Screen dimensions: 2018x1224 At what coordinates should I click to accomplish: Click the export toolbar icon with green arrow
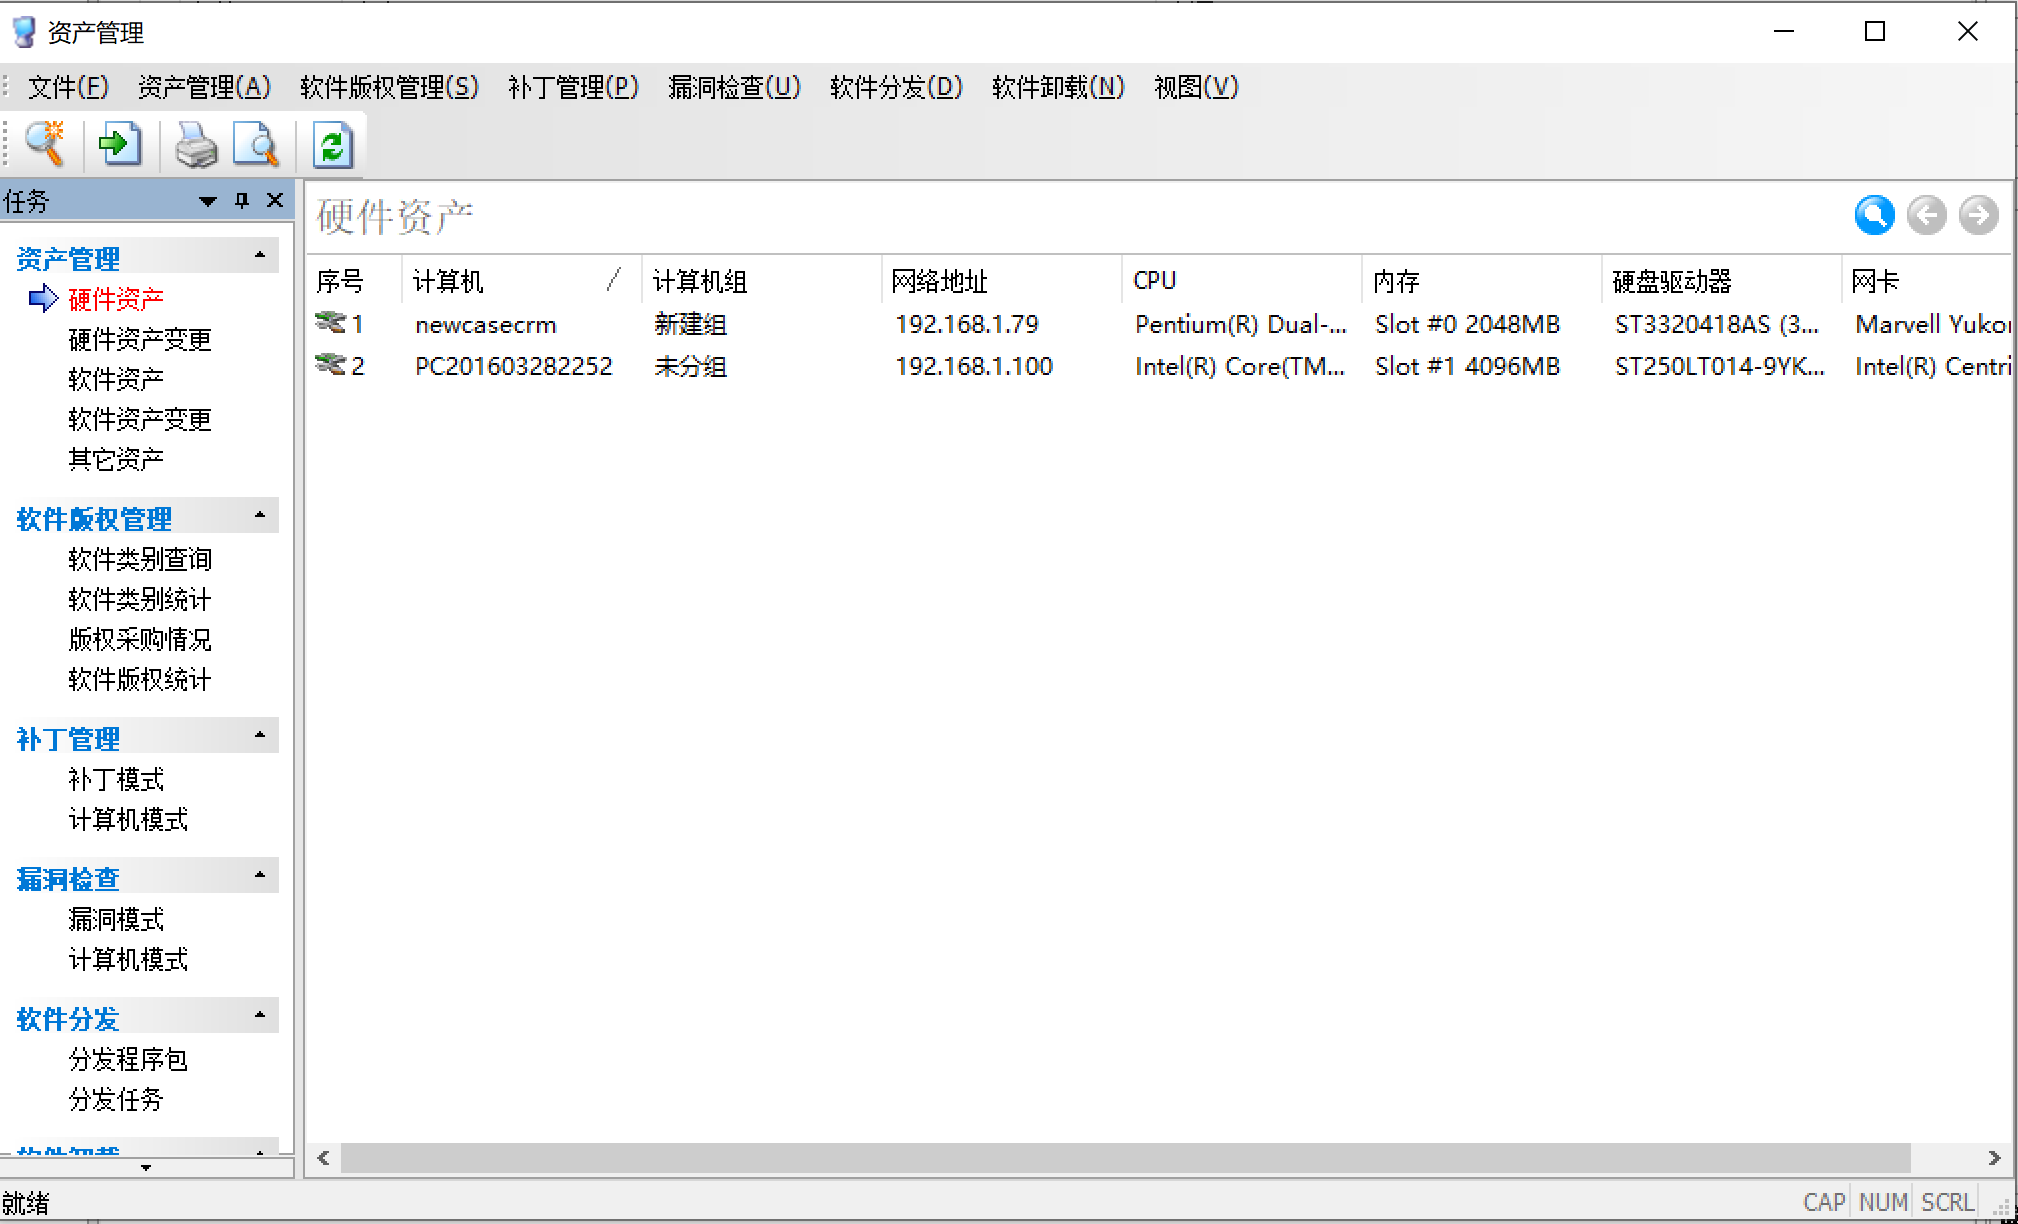(x=120, y=145)
